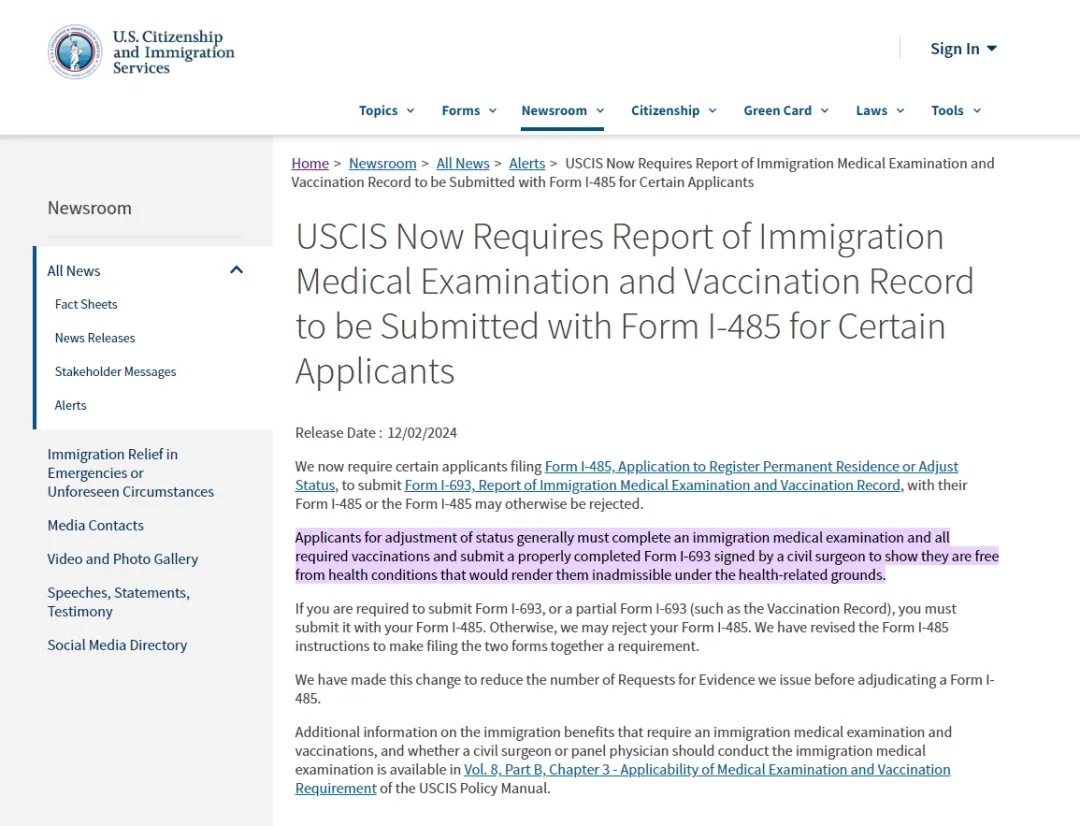The height and width of the screenshot is (826, 1080).
Task: Click the USCIS seal logo
Action: point(75,52)
